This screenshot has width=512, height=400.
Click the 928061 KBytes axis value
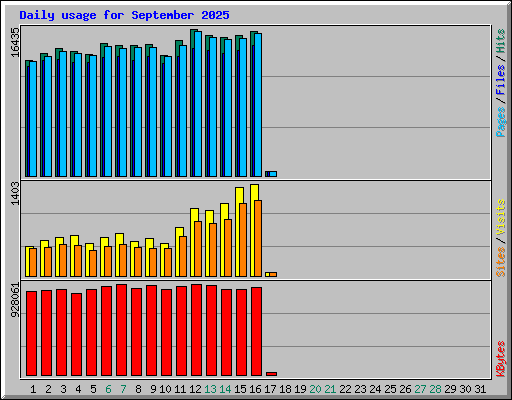pyautogui.click(x=15, y=300)
